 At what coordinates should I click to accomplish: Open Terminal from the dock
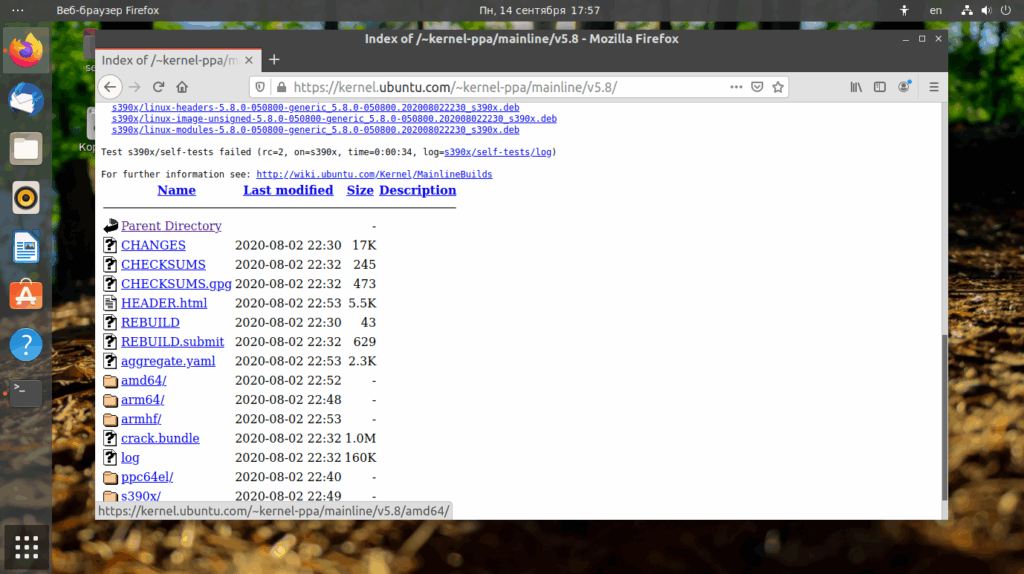click(x=26, y=393)
